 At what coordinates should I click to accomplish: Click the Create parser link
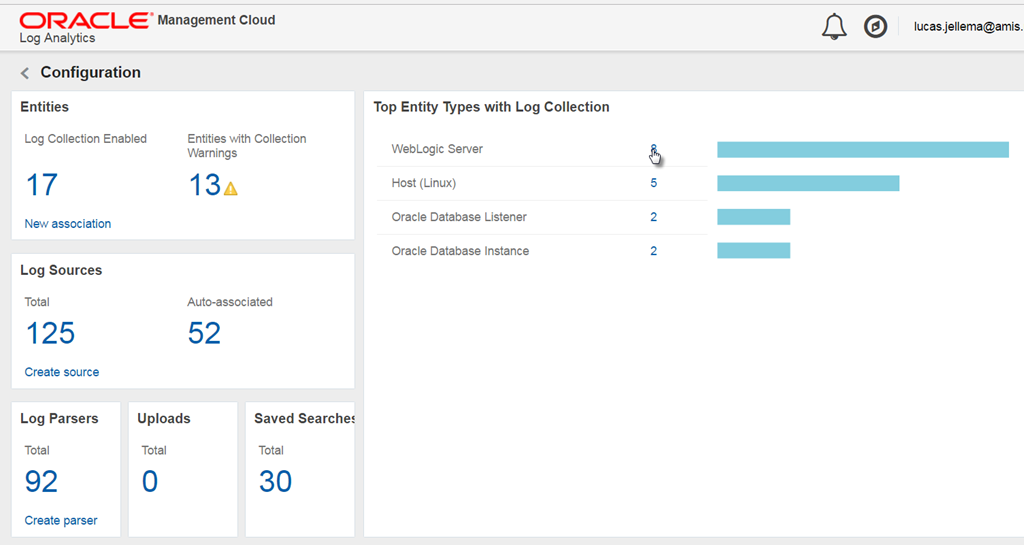pos(60,520)
